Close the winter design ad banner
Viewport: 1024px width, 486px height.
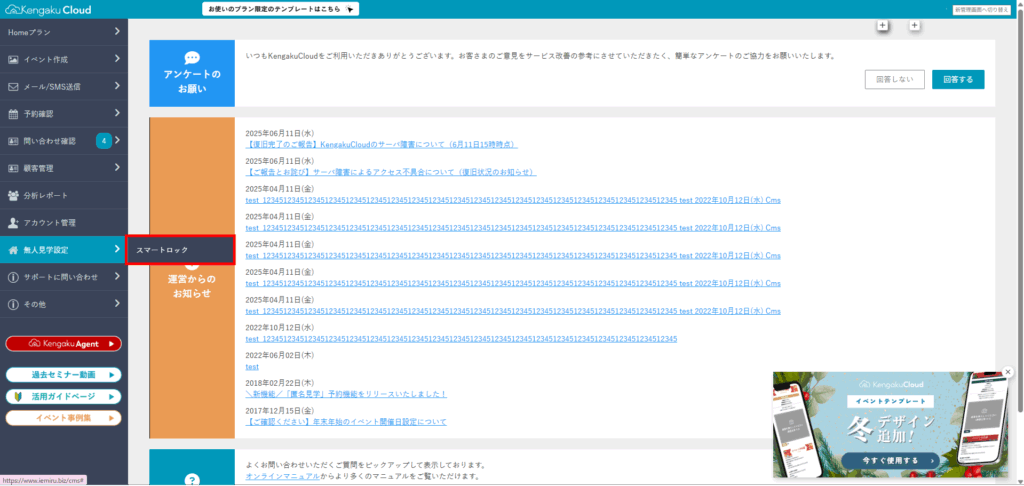pyautogui.click(x=1008, y=371)
